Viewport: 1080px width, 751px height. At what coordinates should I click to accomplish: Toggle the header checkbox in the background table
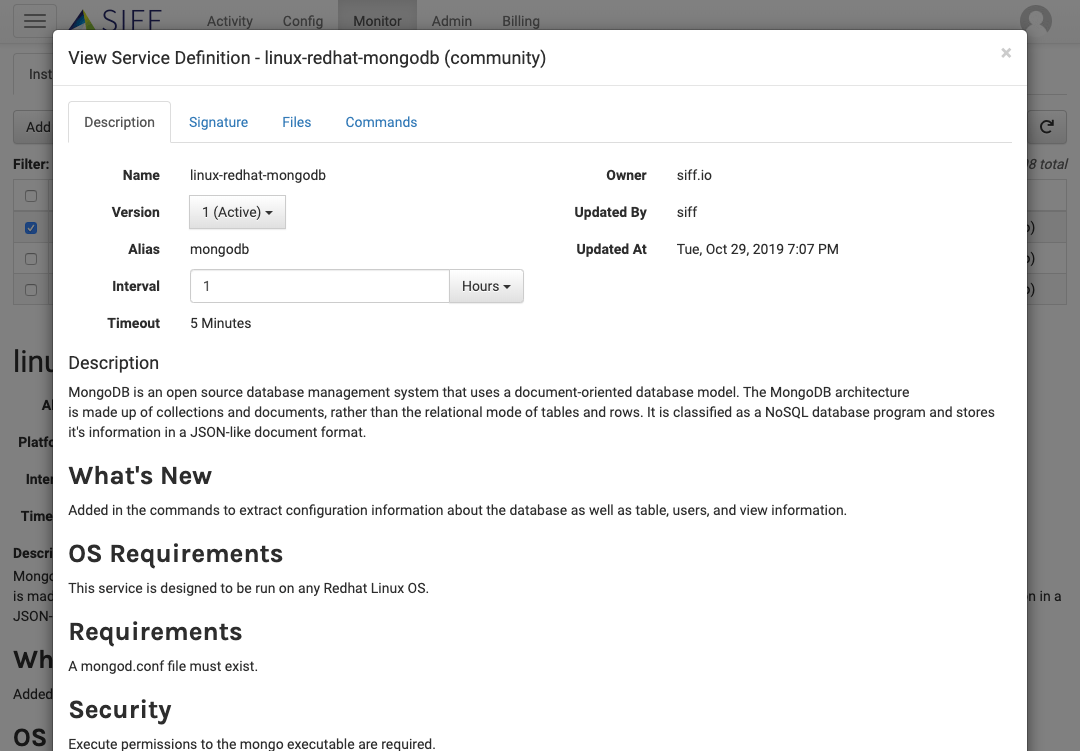31,196
